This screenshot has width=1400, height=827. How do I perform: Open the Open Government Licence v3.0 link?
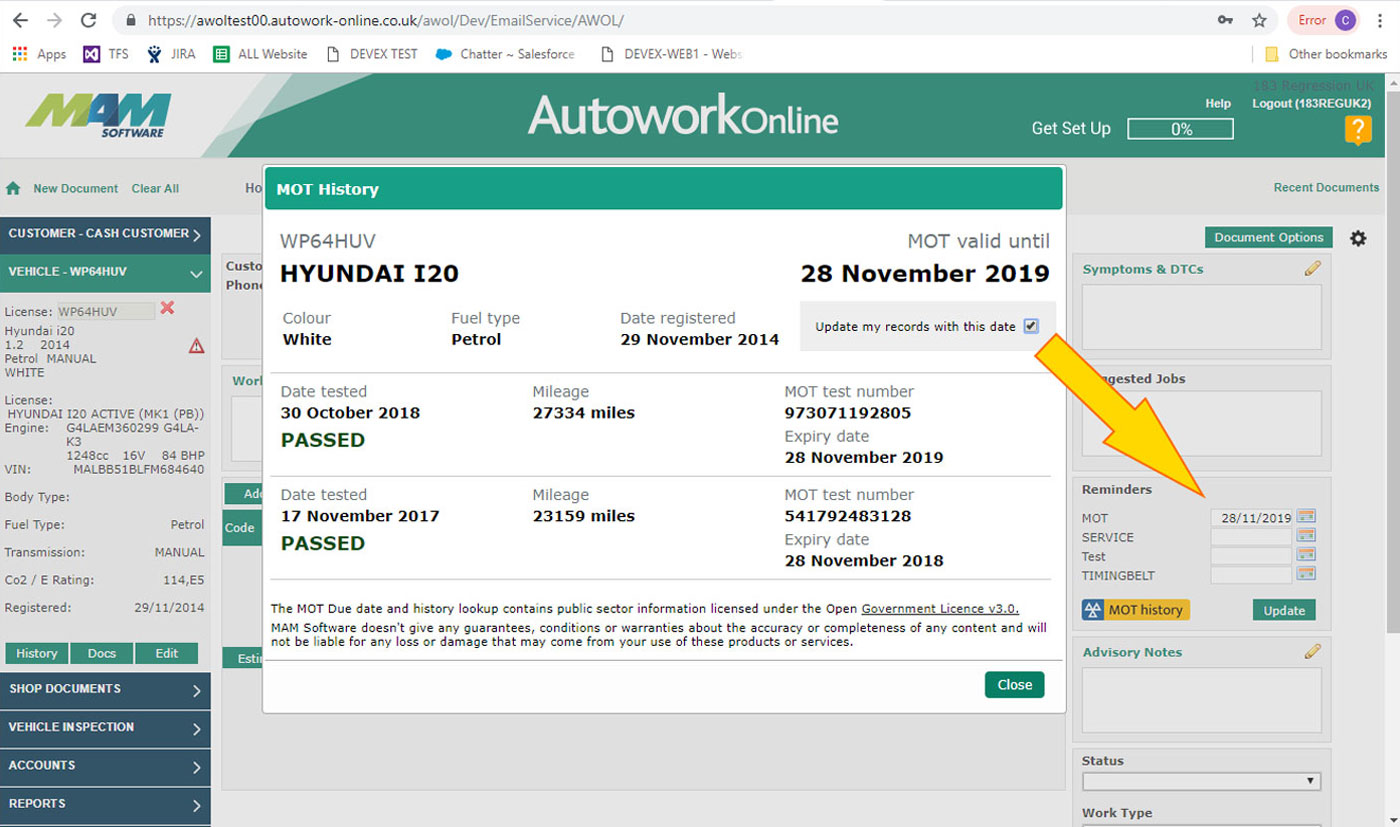tap(939, 609)
